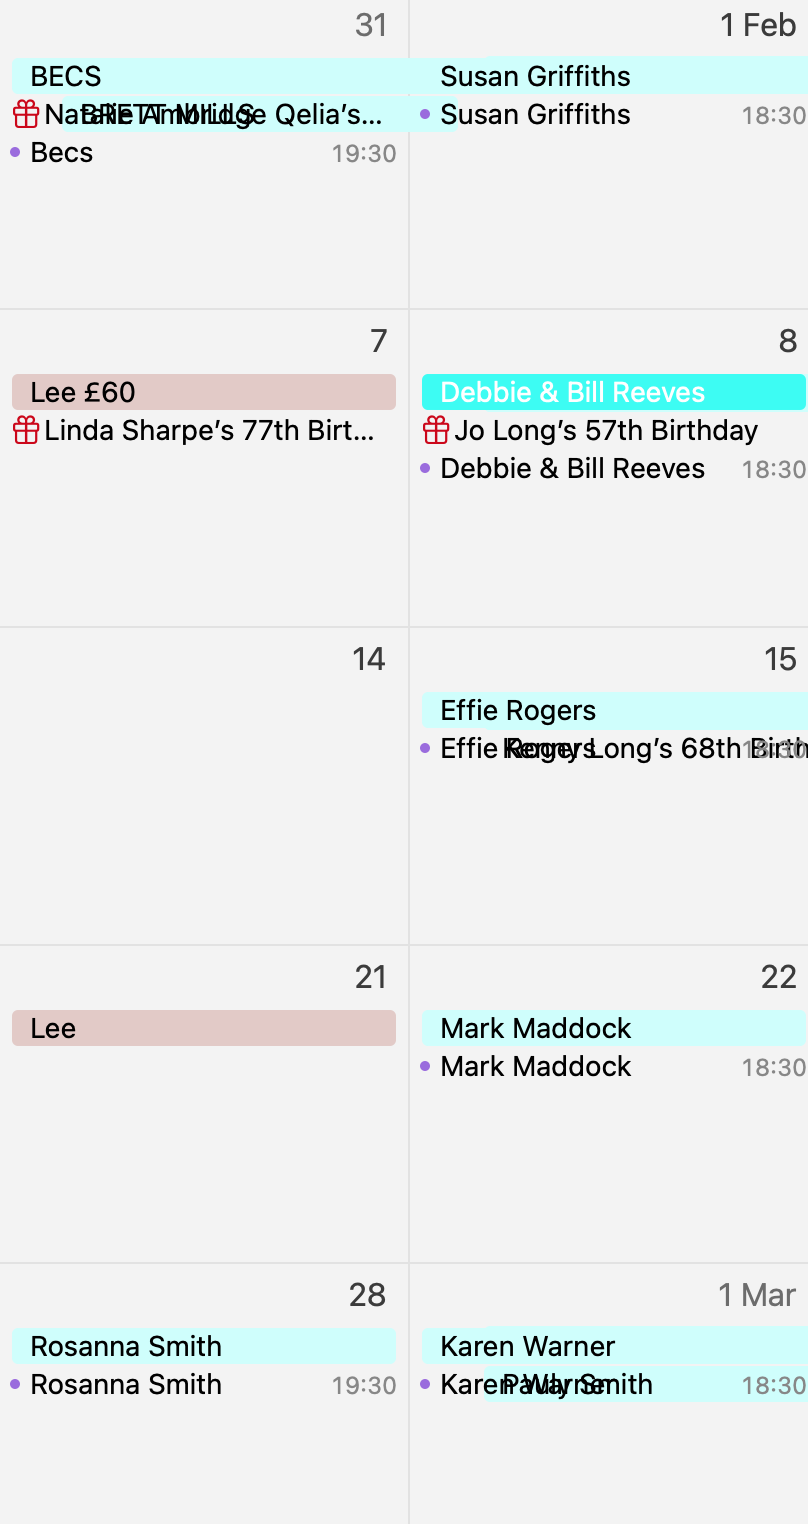The image size is (808, 1524).
Task: Click gift icon on the 31st
Action: [x=26, y=115]
